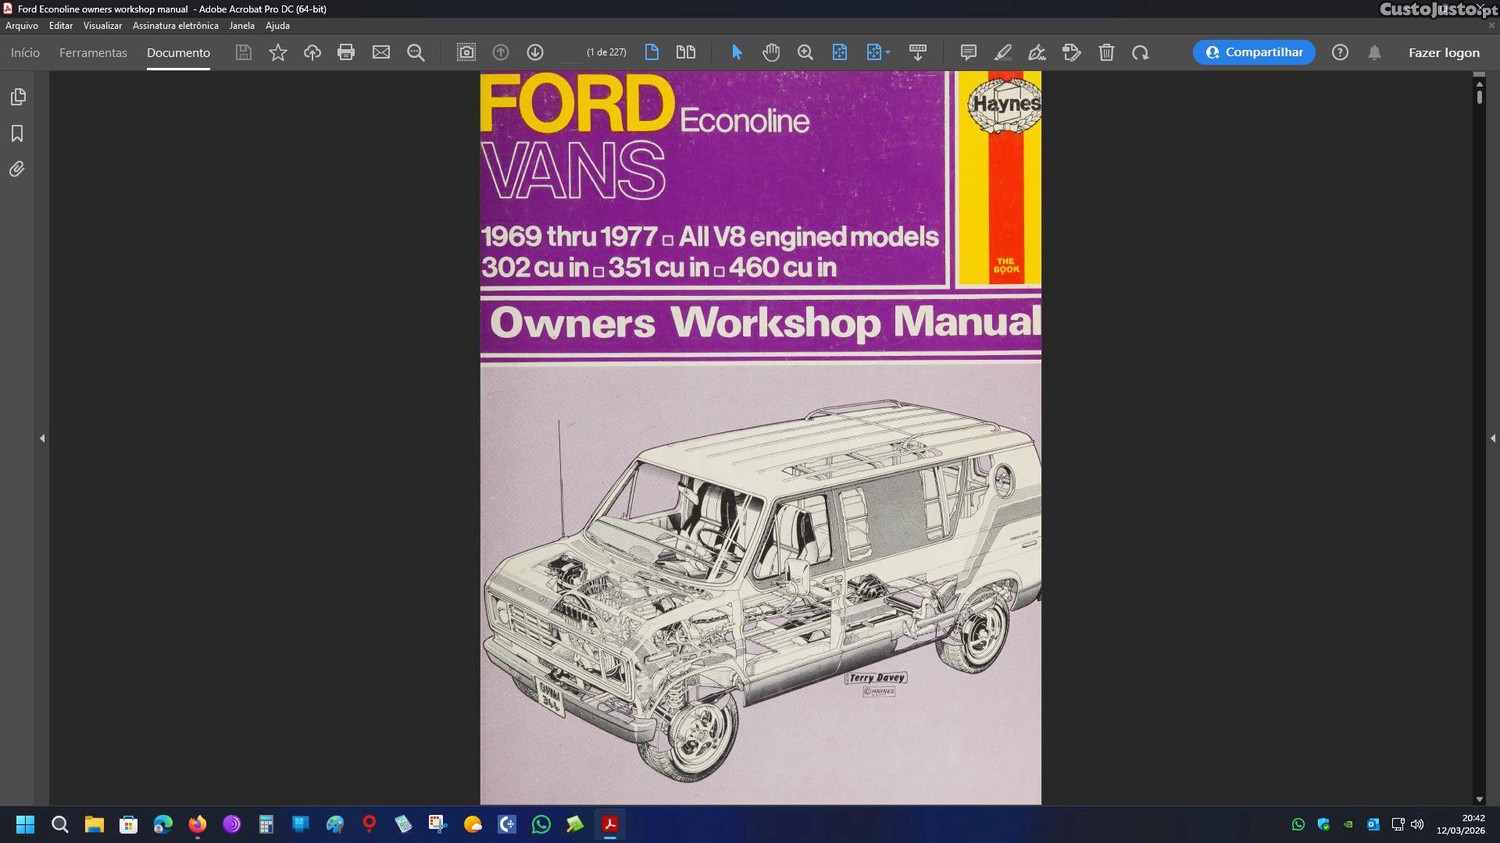Click the Zoom in magnifier icon
The width and height of the screenshot is (1500, 843).
click(805, 53)
